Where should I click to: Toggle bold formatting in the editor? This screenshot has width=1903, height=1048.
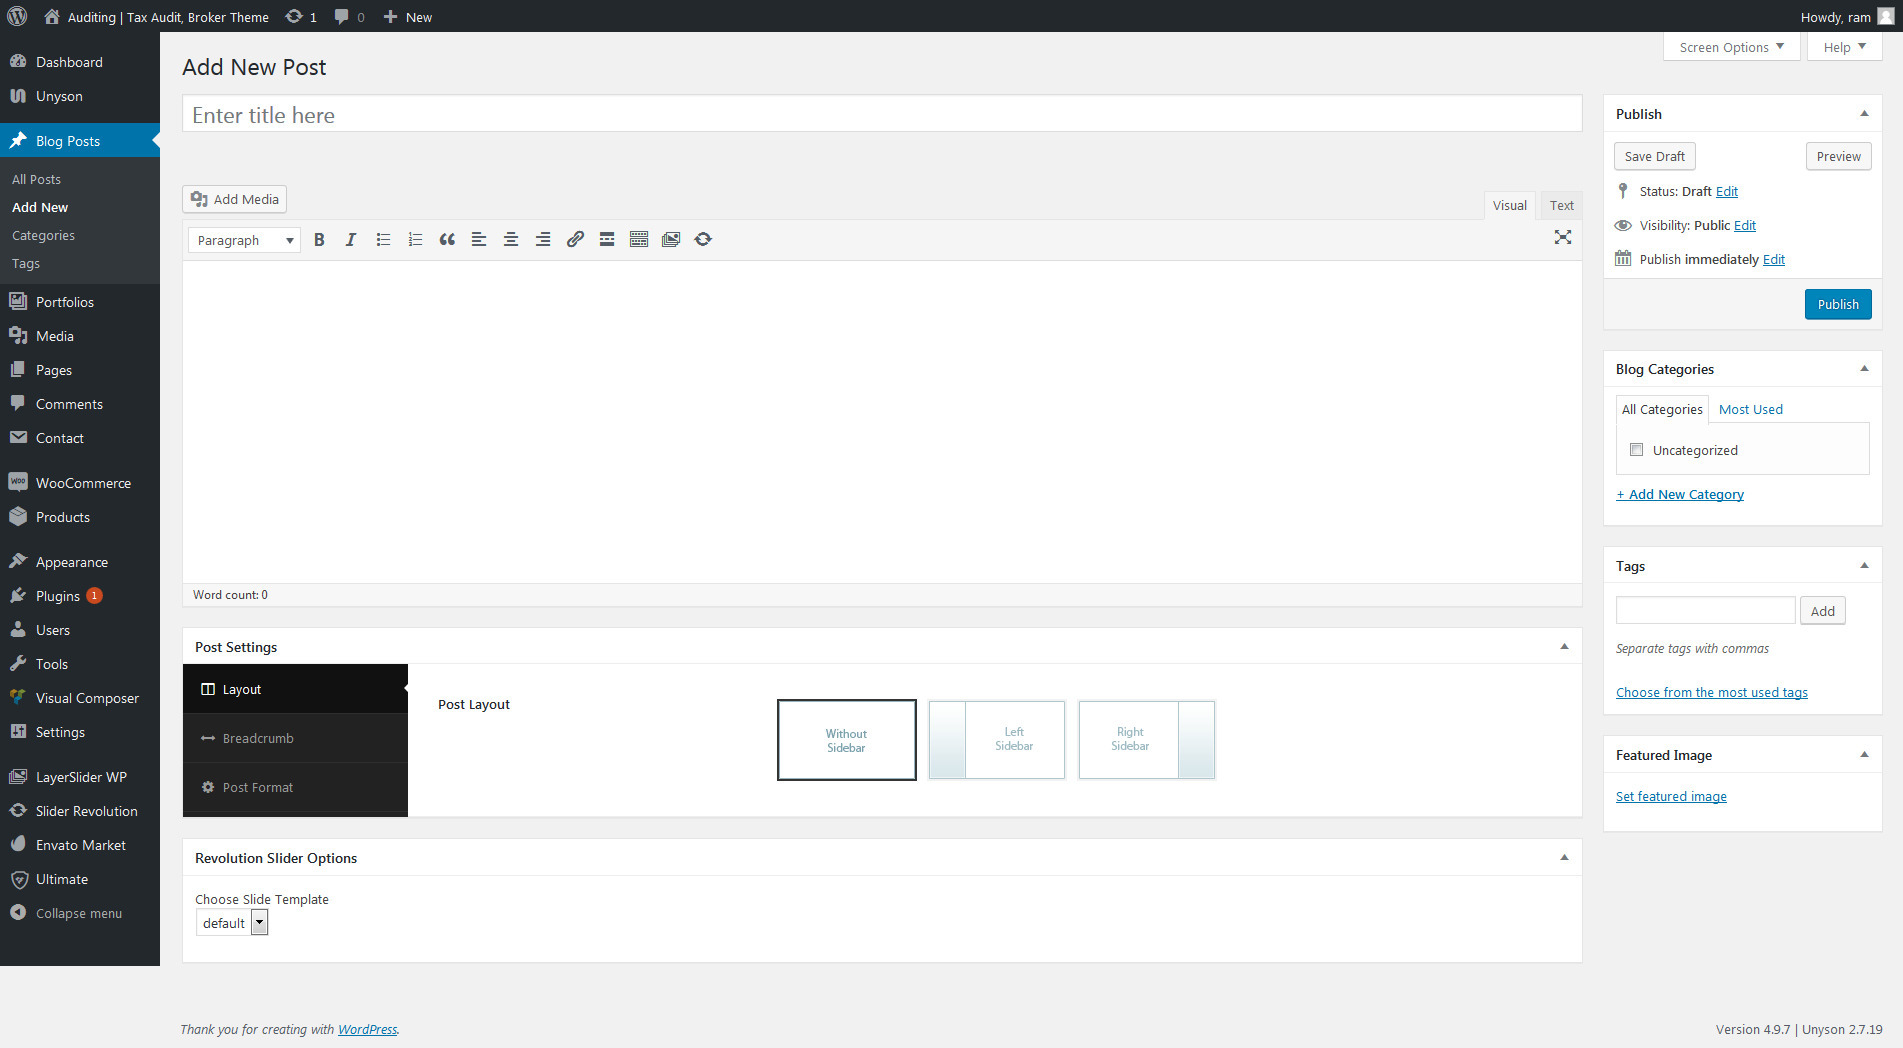[319, 239]
